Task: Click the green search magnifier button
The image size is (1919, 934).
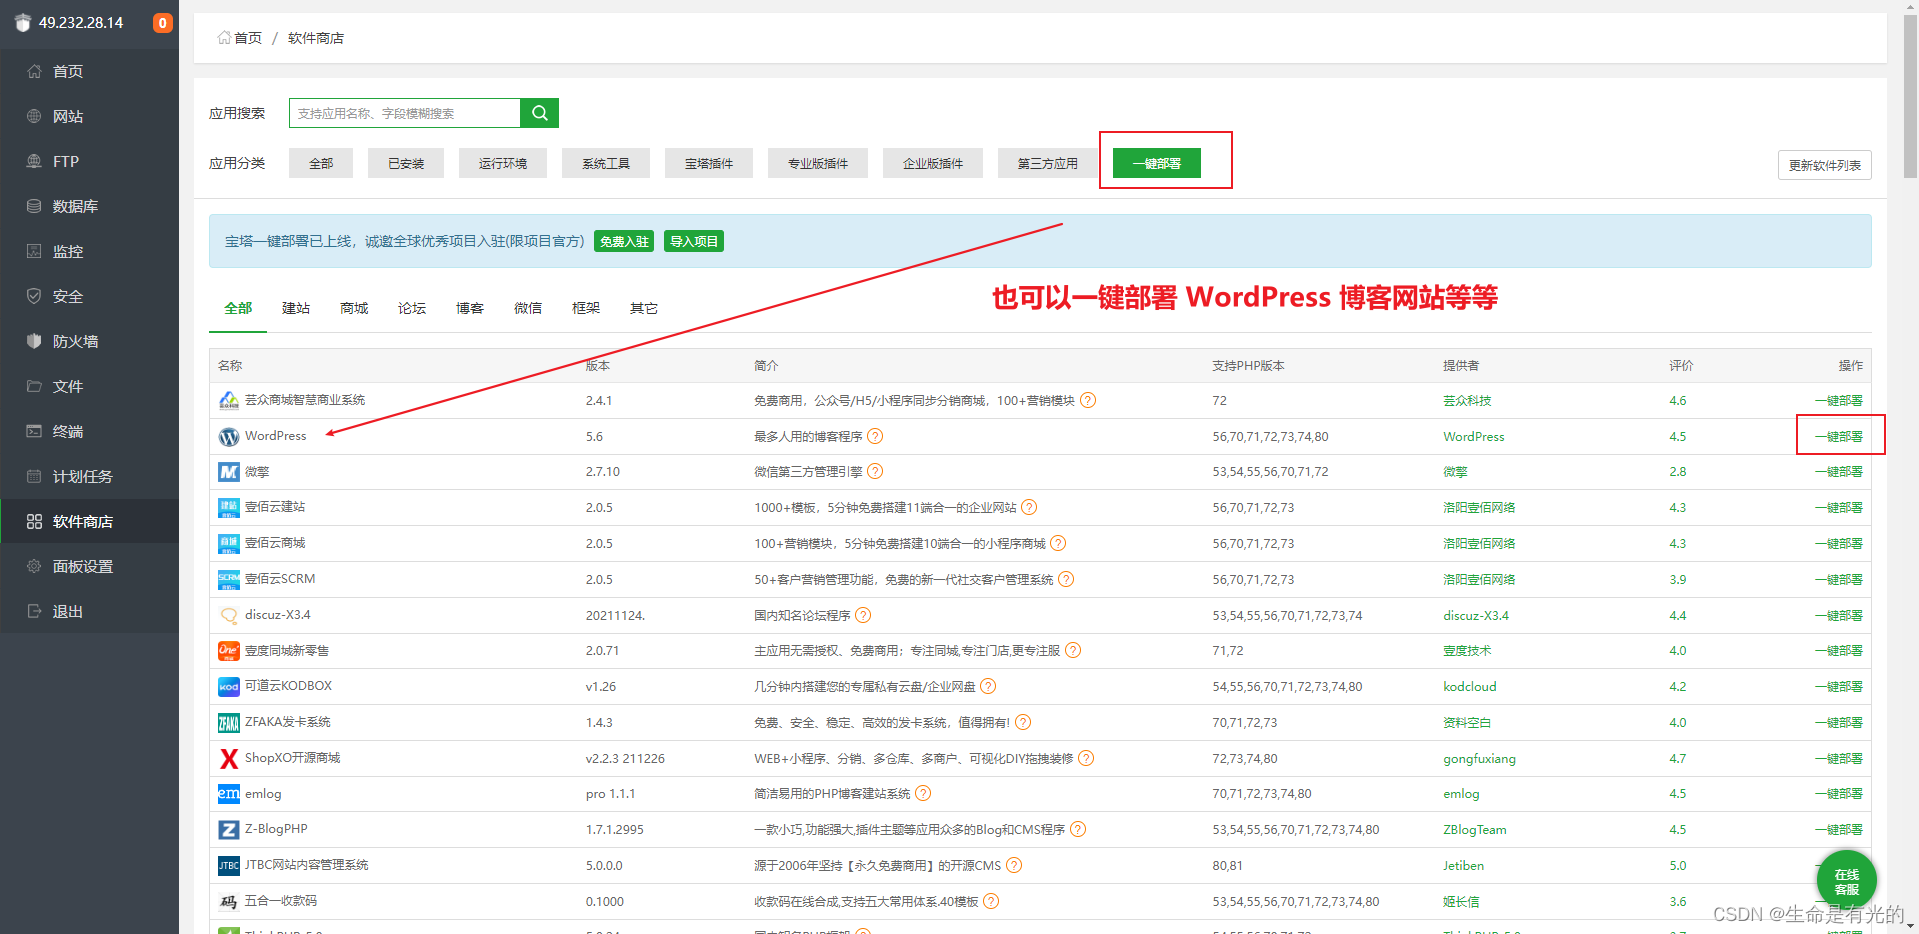Action: pos(539,113)
